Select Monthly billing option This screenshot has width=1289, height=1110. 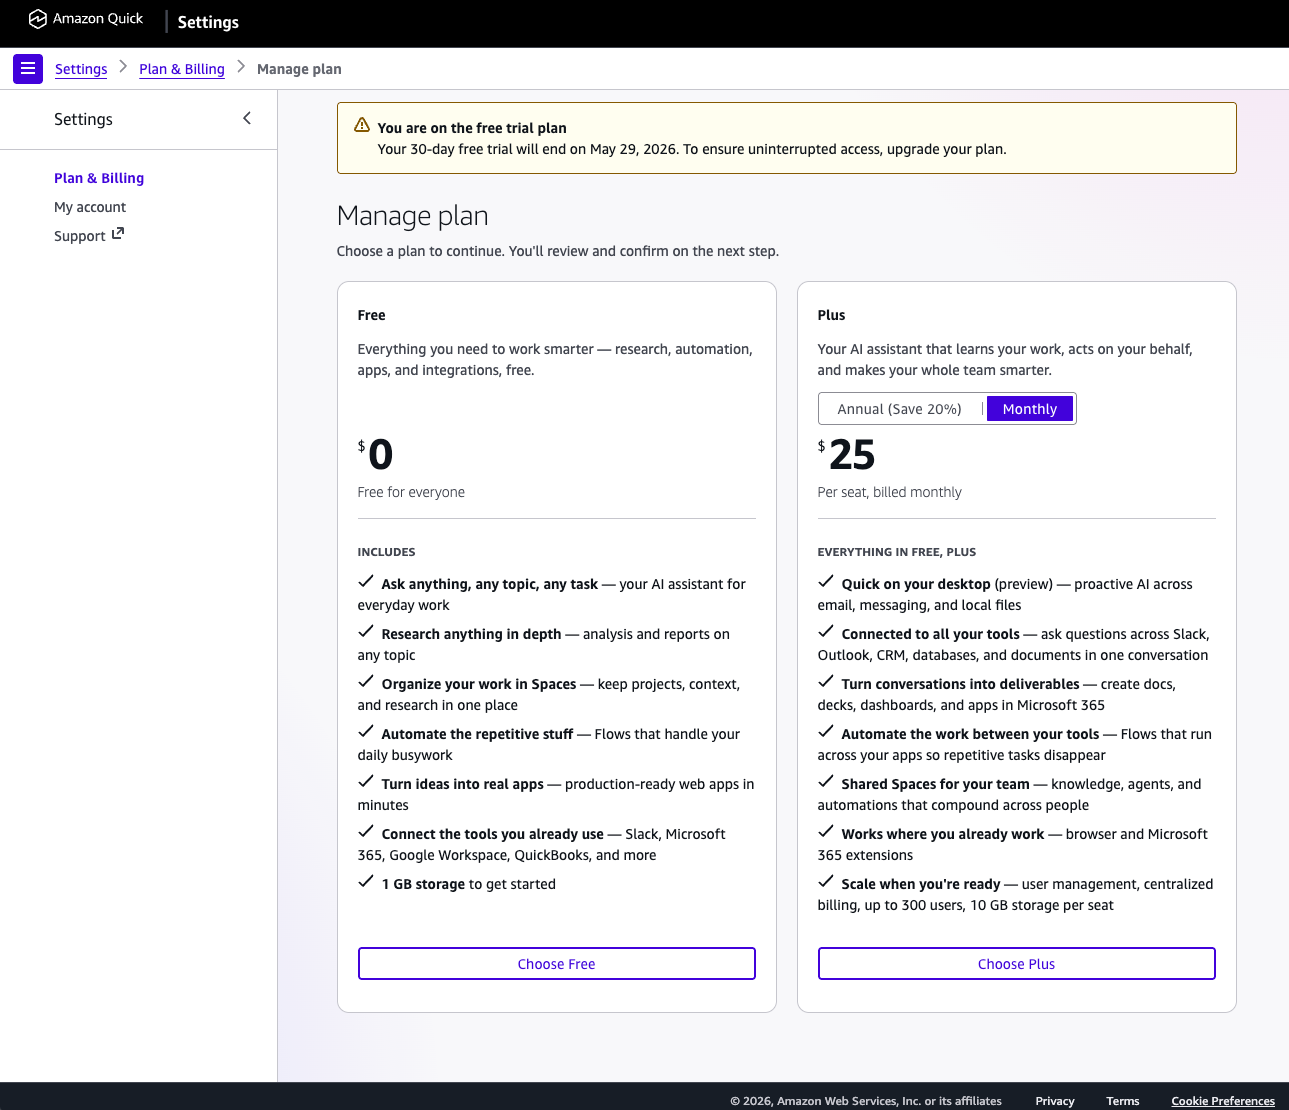coord(1029,409)
